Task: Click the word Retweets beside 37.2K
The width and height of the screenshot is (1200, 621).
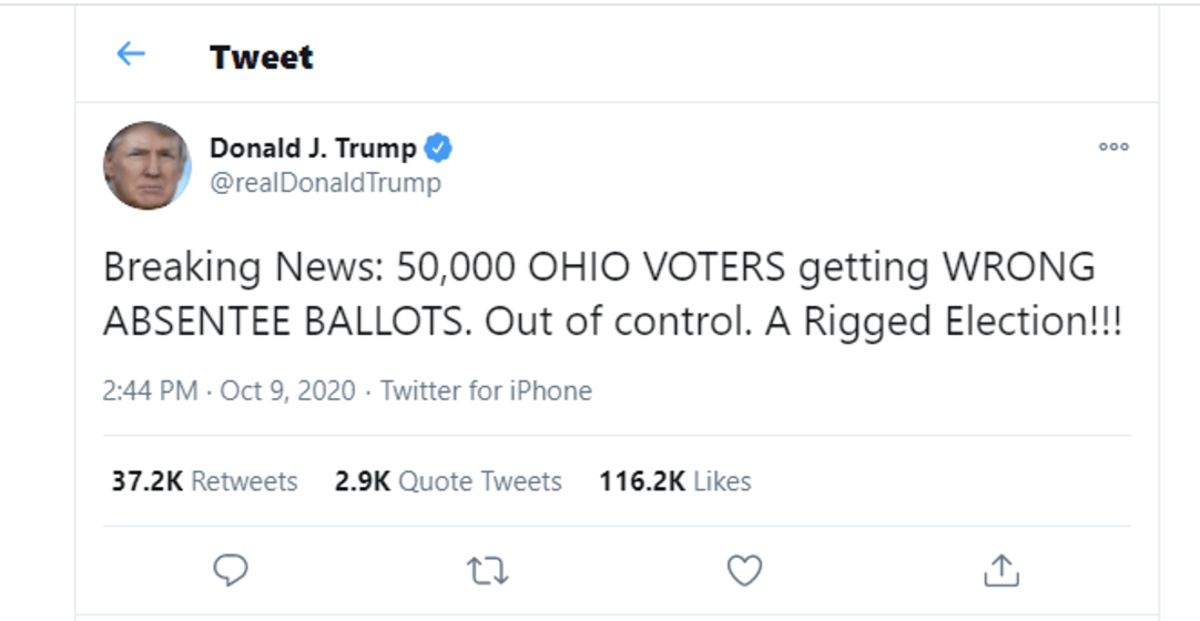Action: [x=244, y=481]
